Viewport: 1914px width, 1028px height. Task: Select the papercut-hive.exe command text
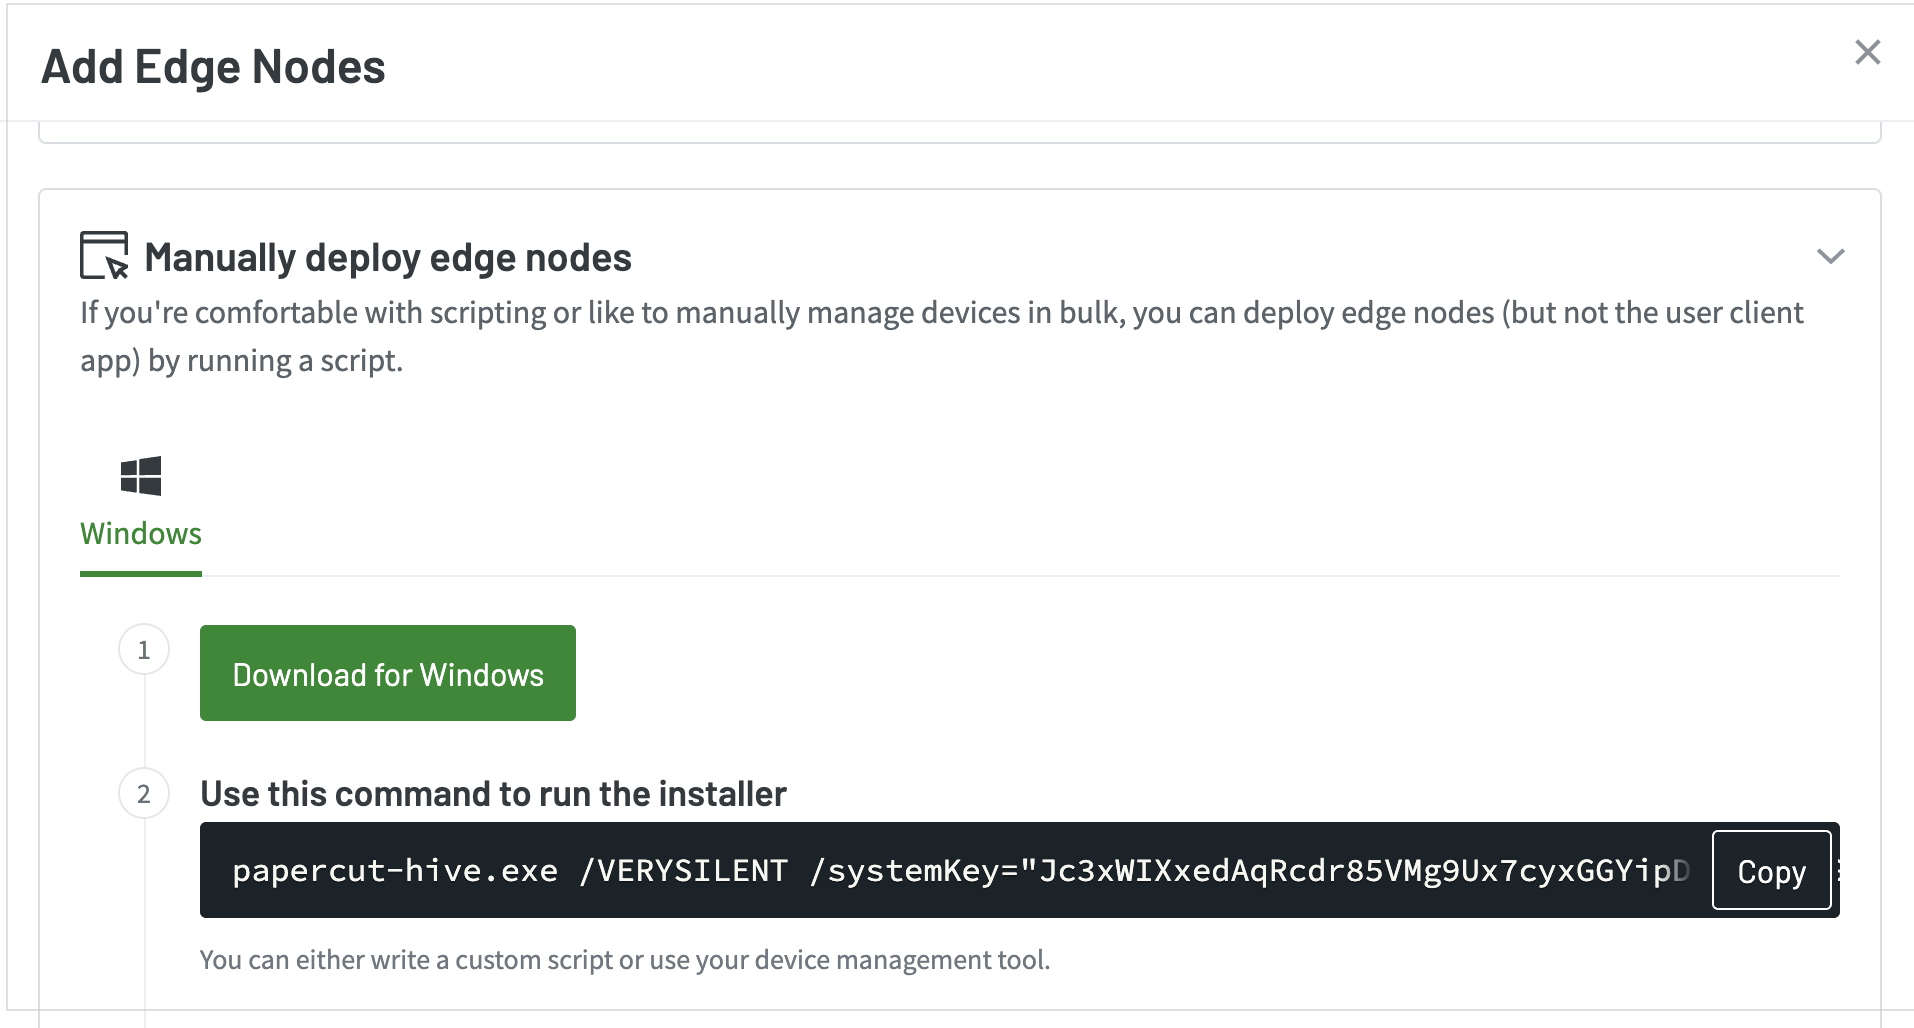[x=395, y=870]
